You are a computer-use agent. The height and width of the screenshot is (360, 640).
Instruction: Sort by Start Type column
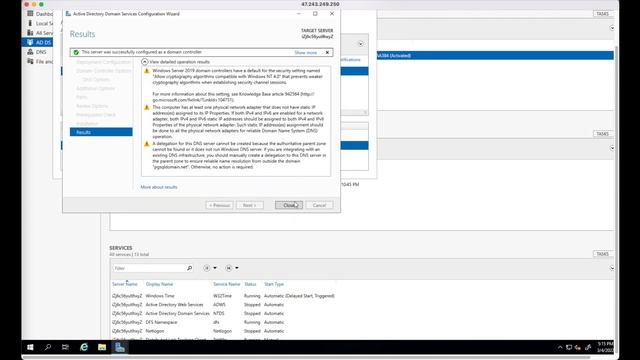tap(274, 284)
